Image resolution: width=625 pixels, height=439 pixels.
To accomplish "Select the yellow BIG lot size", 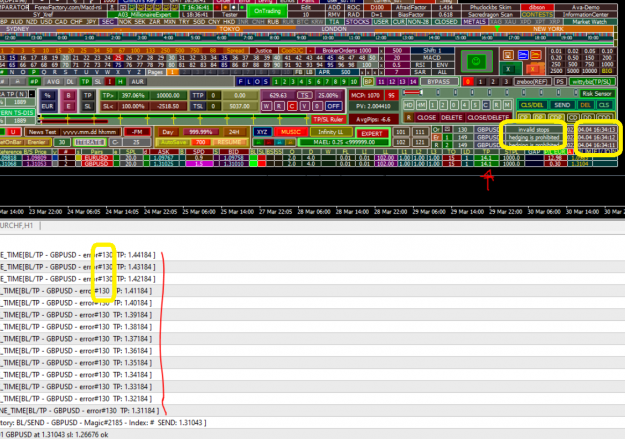I will click(607, 71).
